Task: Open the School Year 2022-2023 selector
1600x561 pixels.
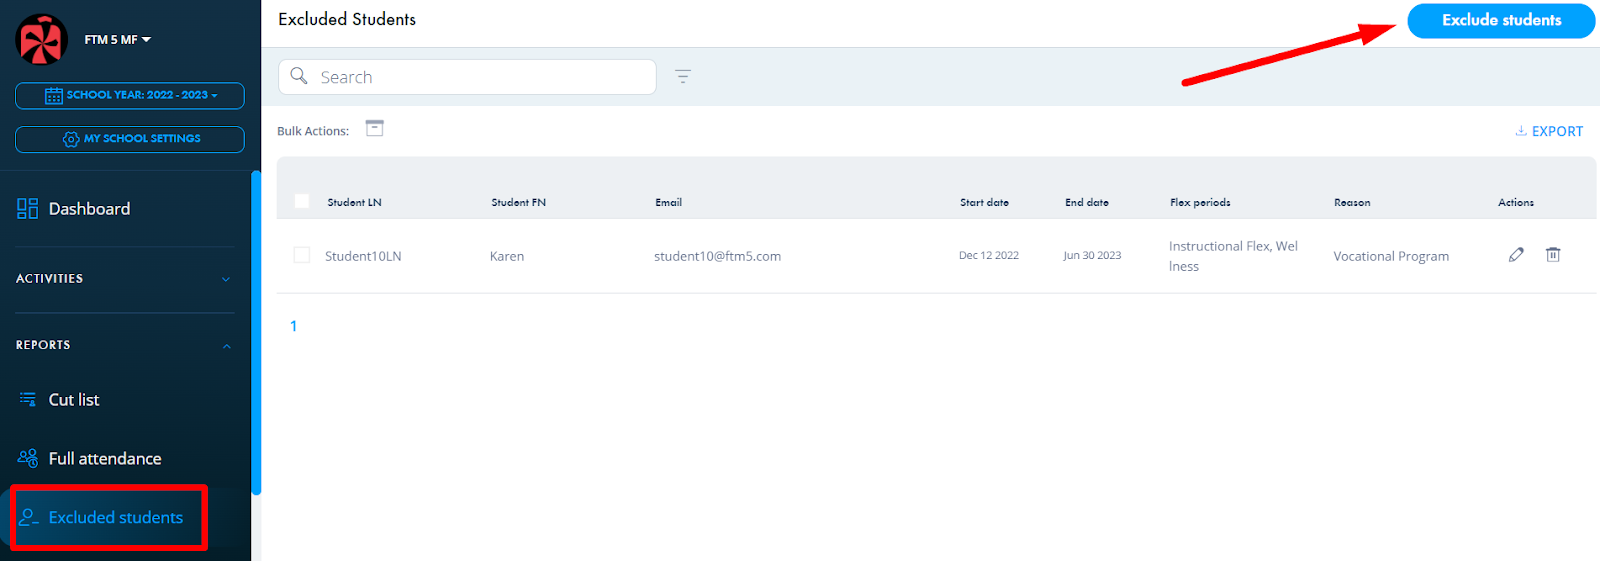Action: (x=130, y=95)
